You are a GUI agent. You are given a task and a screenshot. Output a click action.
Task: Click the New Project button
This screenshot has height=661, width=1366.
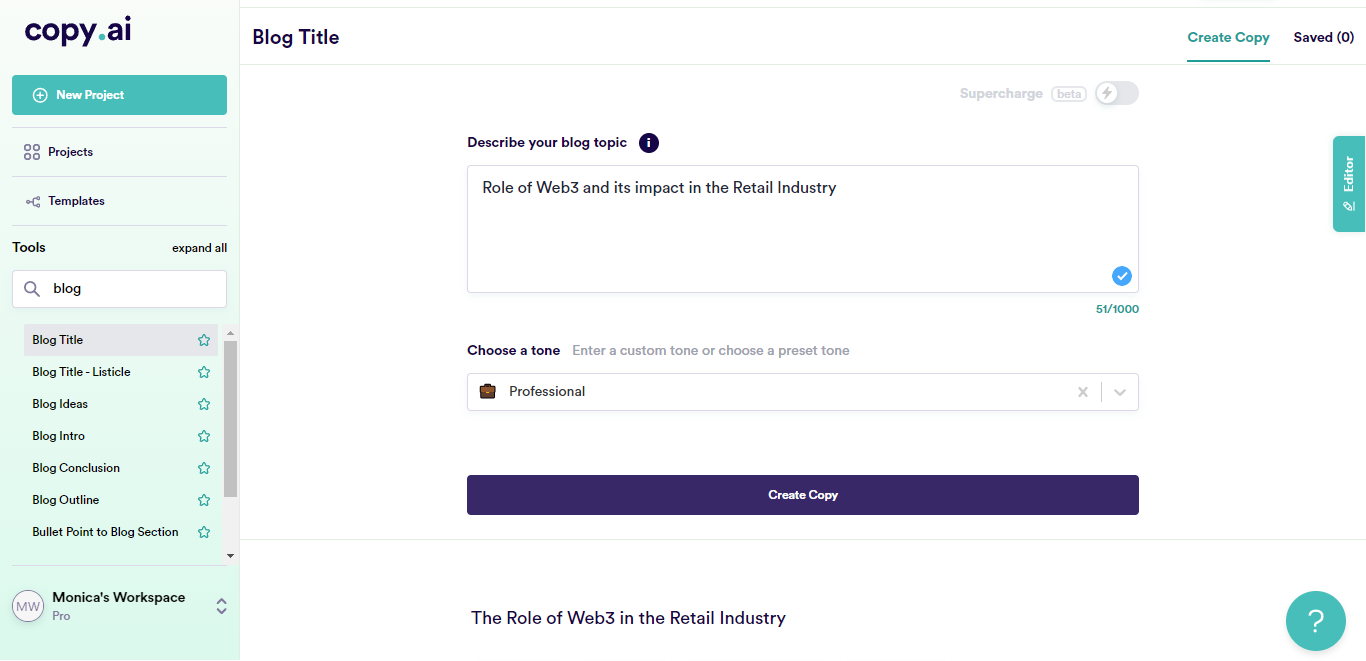click(119, 95)
